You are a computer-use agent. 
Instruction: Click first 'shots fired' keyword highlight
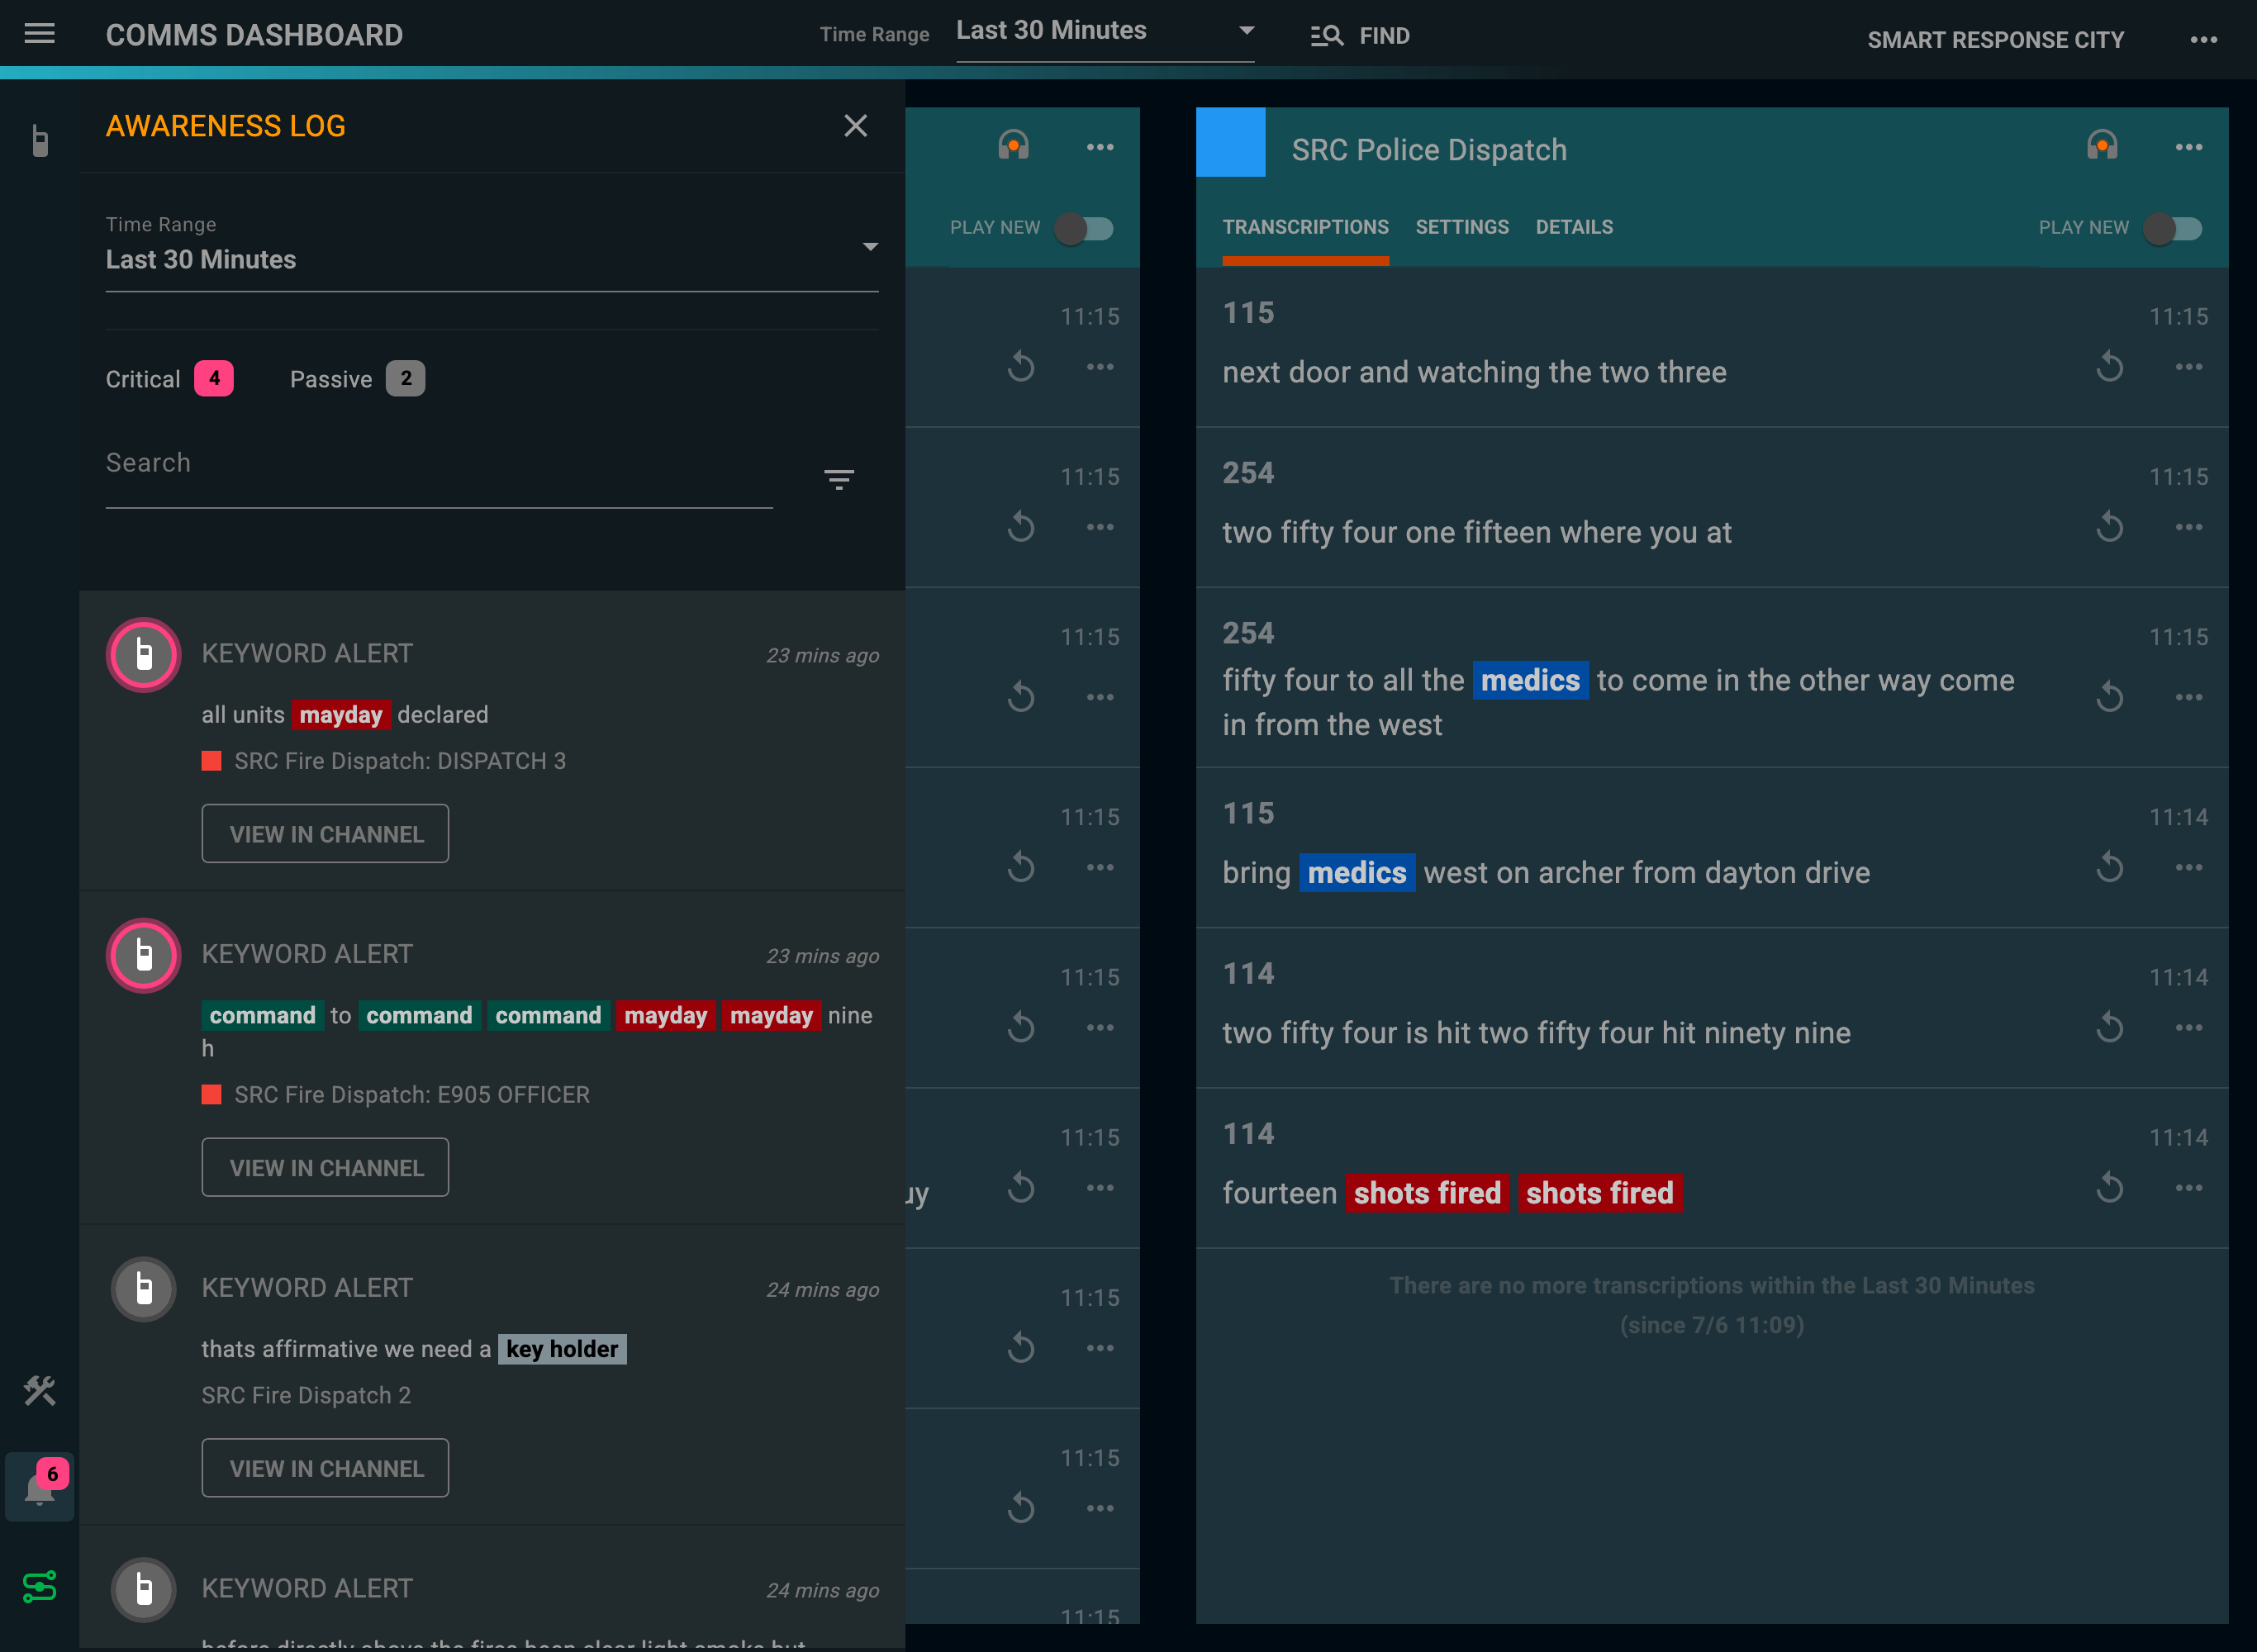pyautogui.click(x=1427, y=1193)
